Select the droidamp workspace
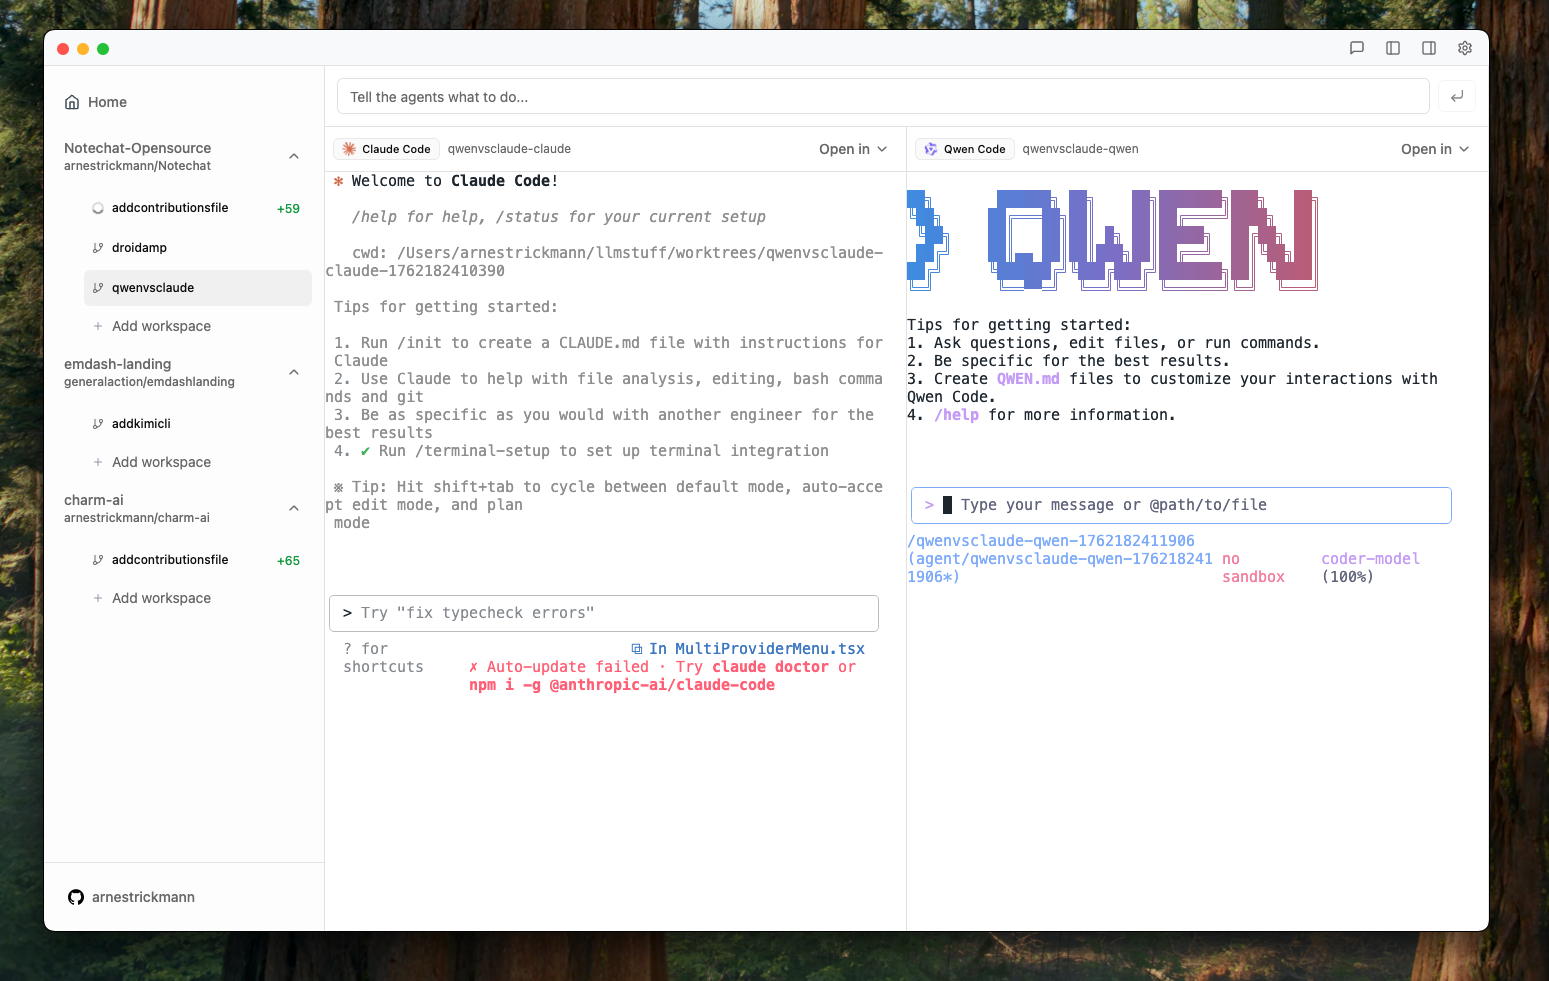 (x=142, y=247)
